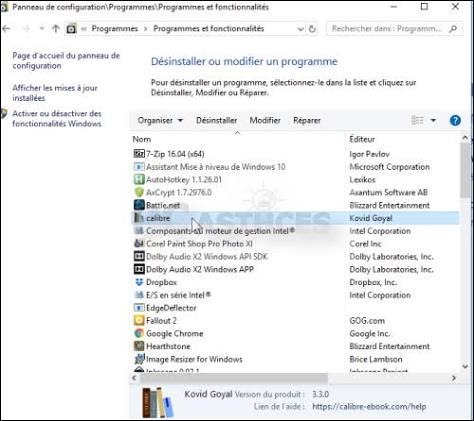Screen dimensions: 474x421
Task: Click Désinstaller in the toolbar
Action: [x=217, y=120]
